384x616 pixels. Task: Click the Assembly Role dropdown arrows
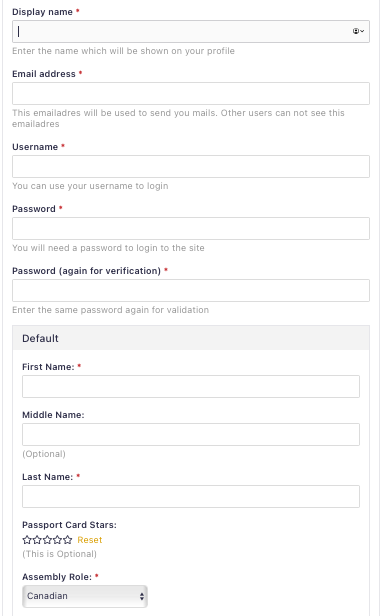pos(141,596)
